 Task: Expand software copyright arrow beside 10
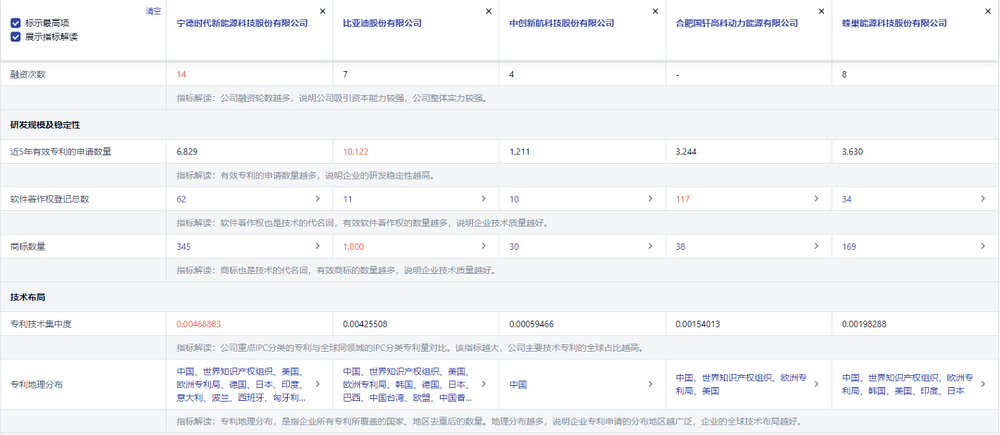tap(651, 198)
